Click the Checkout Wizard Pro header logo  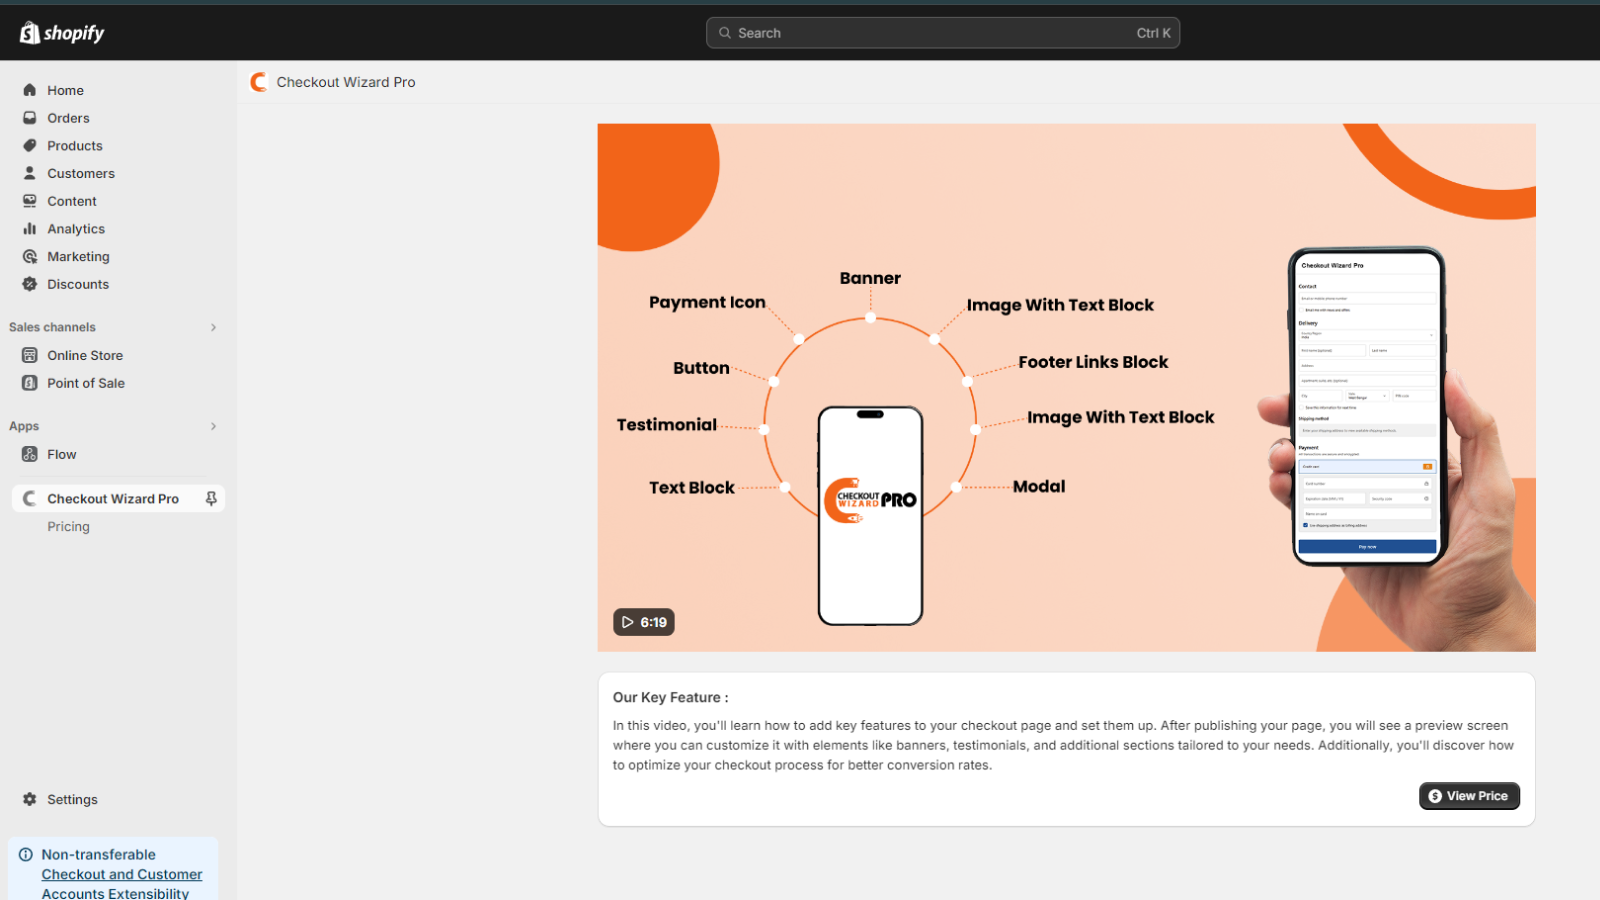tap(259, 82)
